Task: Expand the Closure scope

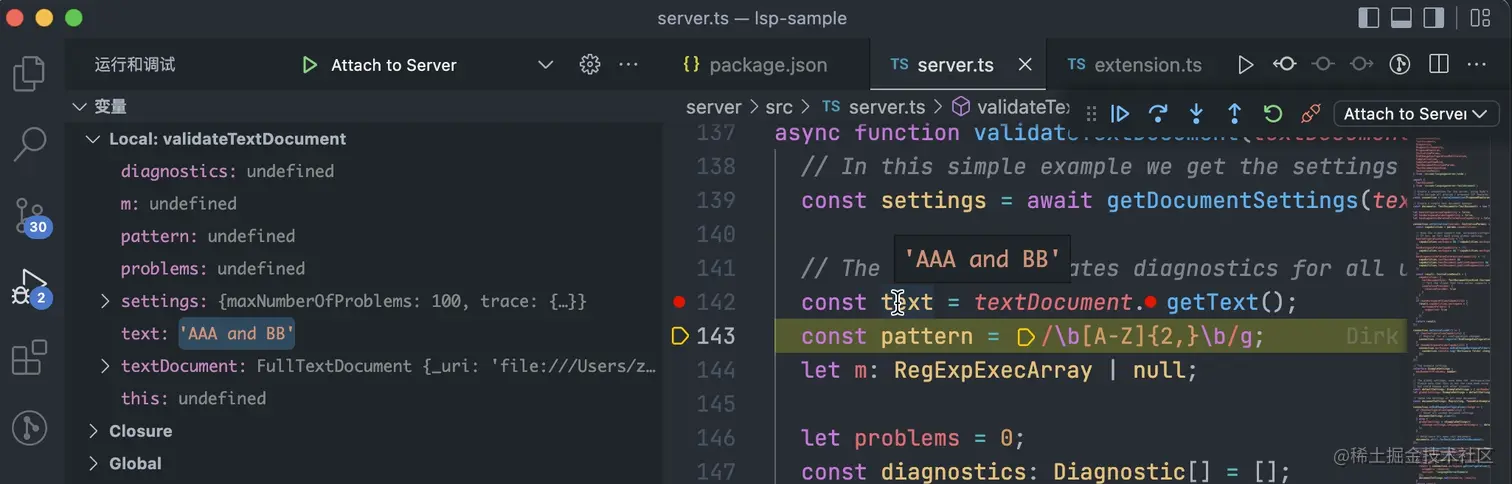Action: coord(93,431)
